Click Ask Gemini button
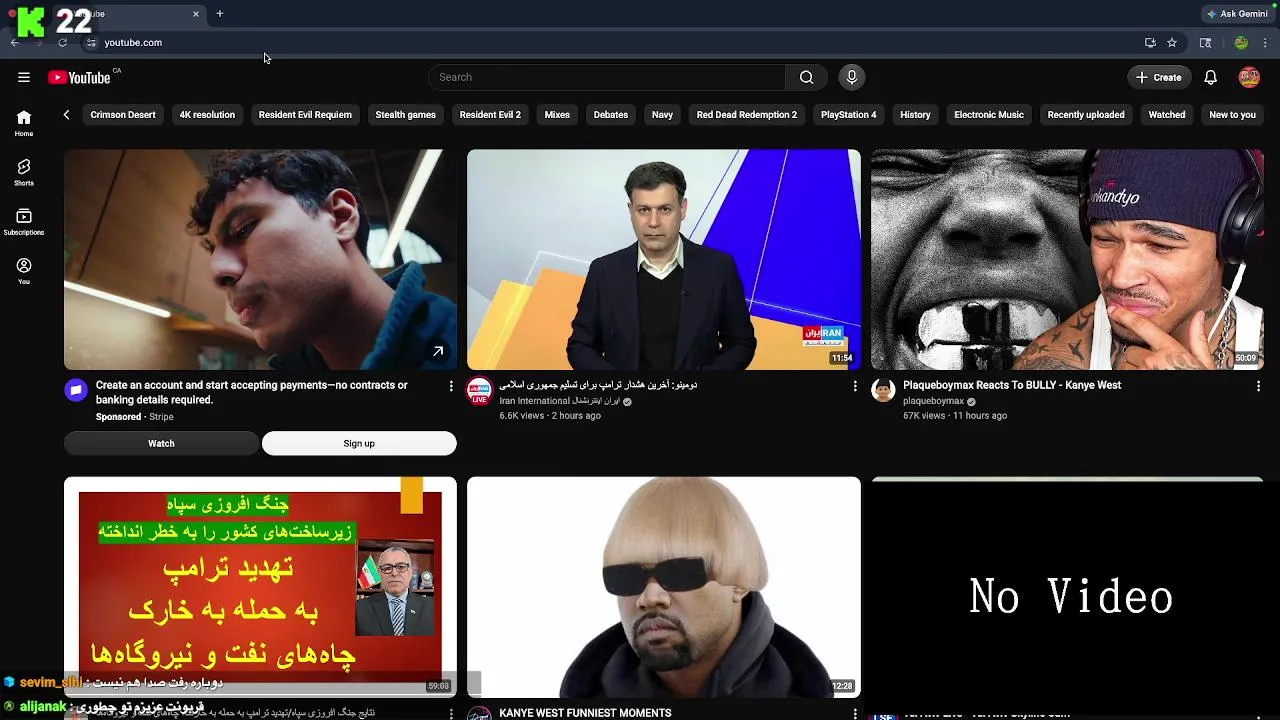 point(1237,14)
